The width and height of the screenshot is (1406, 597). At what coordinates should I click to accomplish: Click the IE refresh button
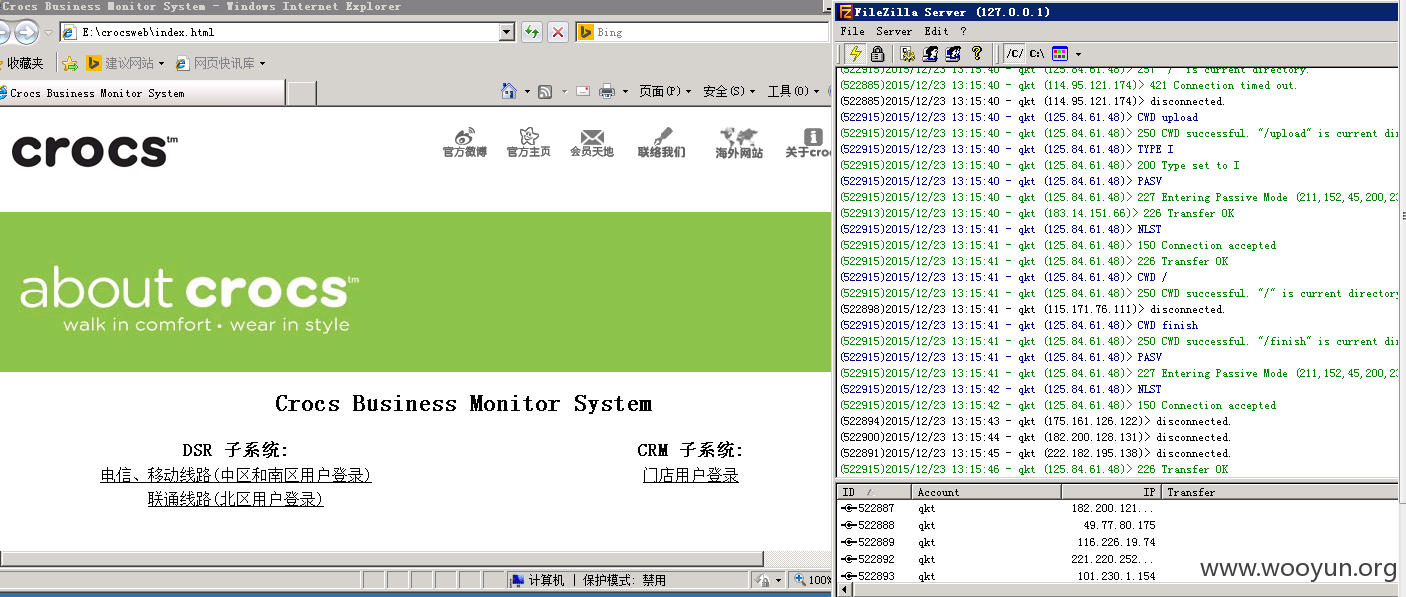point(532,32)
